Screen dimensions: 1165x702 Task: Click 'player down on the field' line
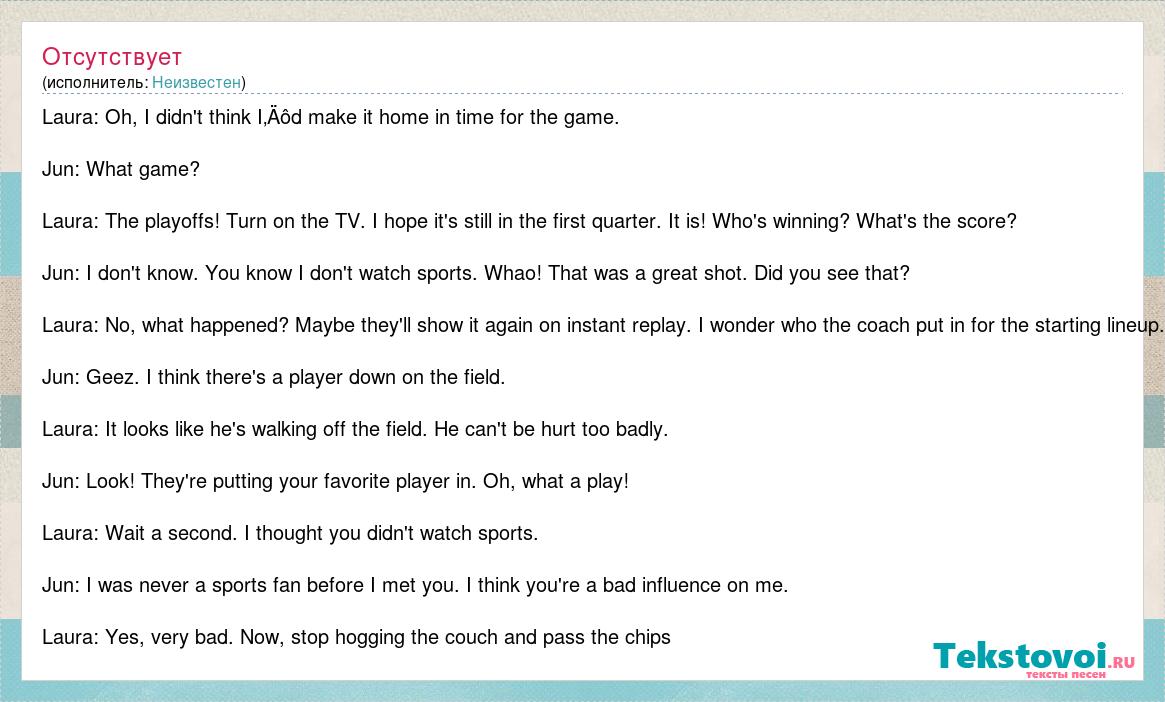point(273,377)
